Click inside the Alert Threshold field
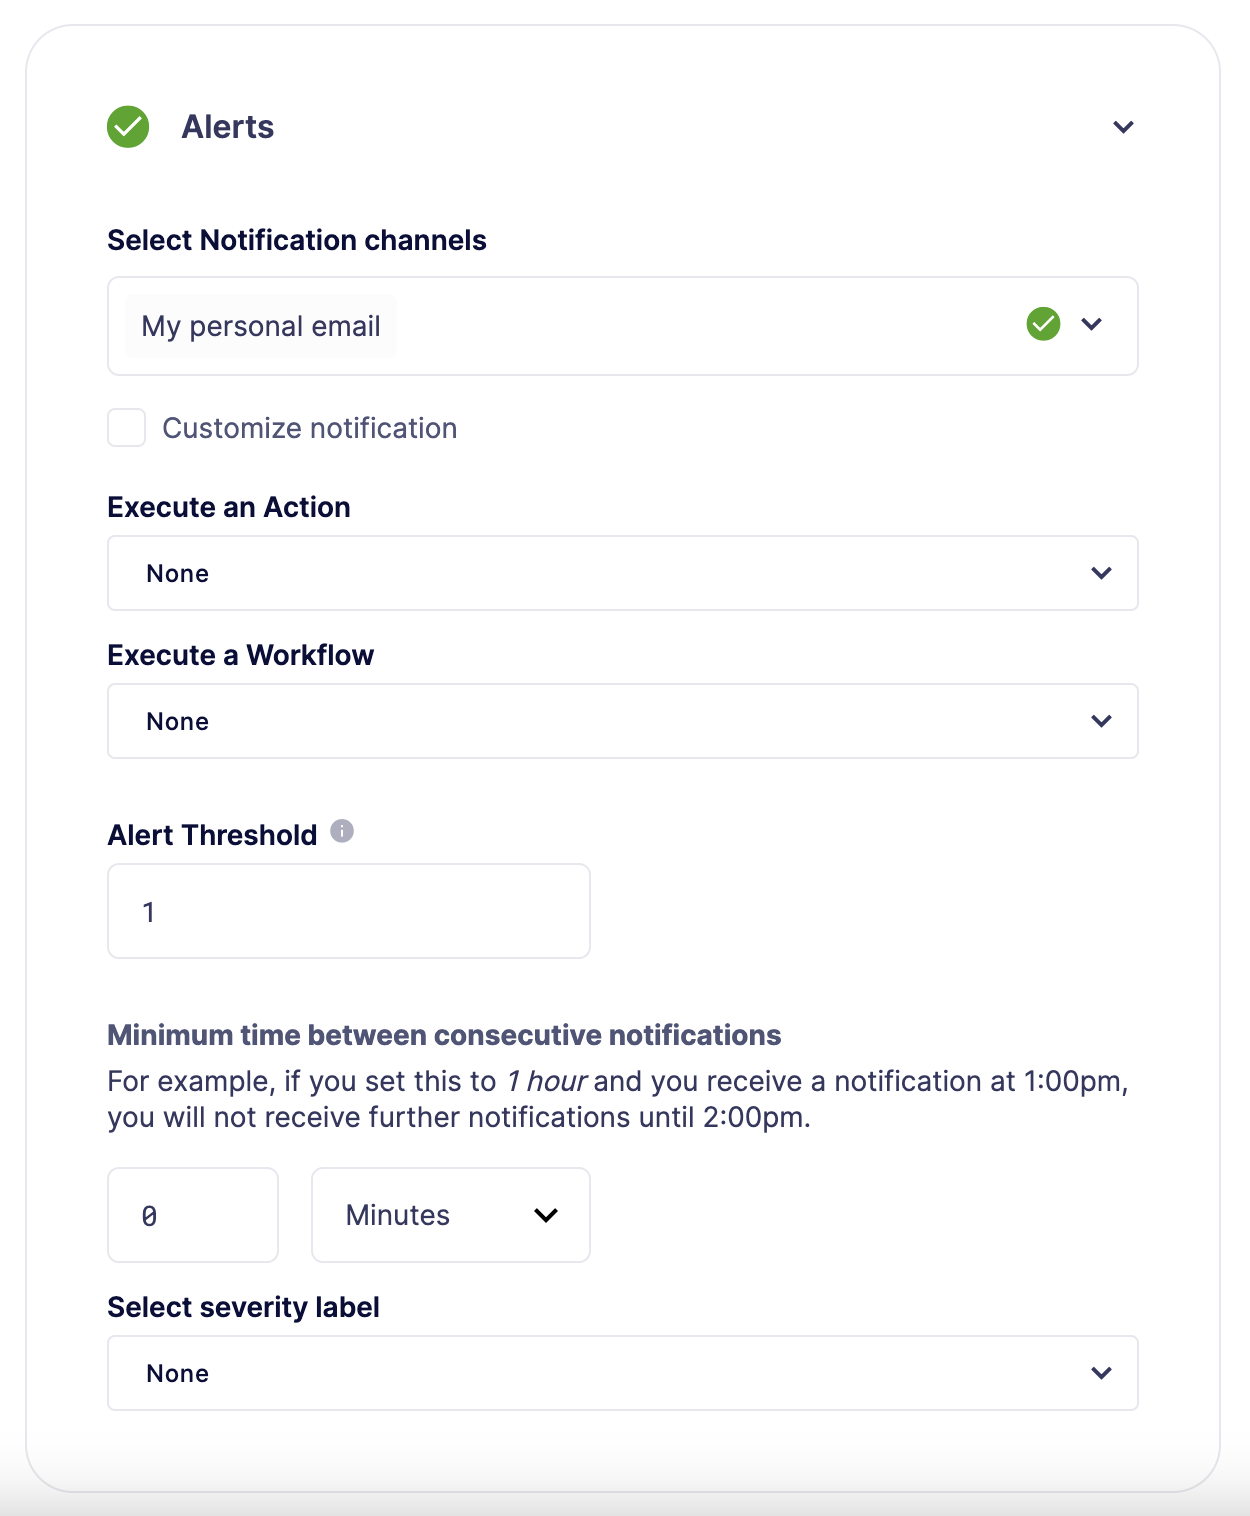Image resolution: width=1250 pixels, height=1516 pixels. tap(347, 910)
